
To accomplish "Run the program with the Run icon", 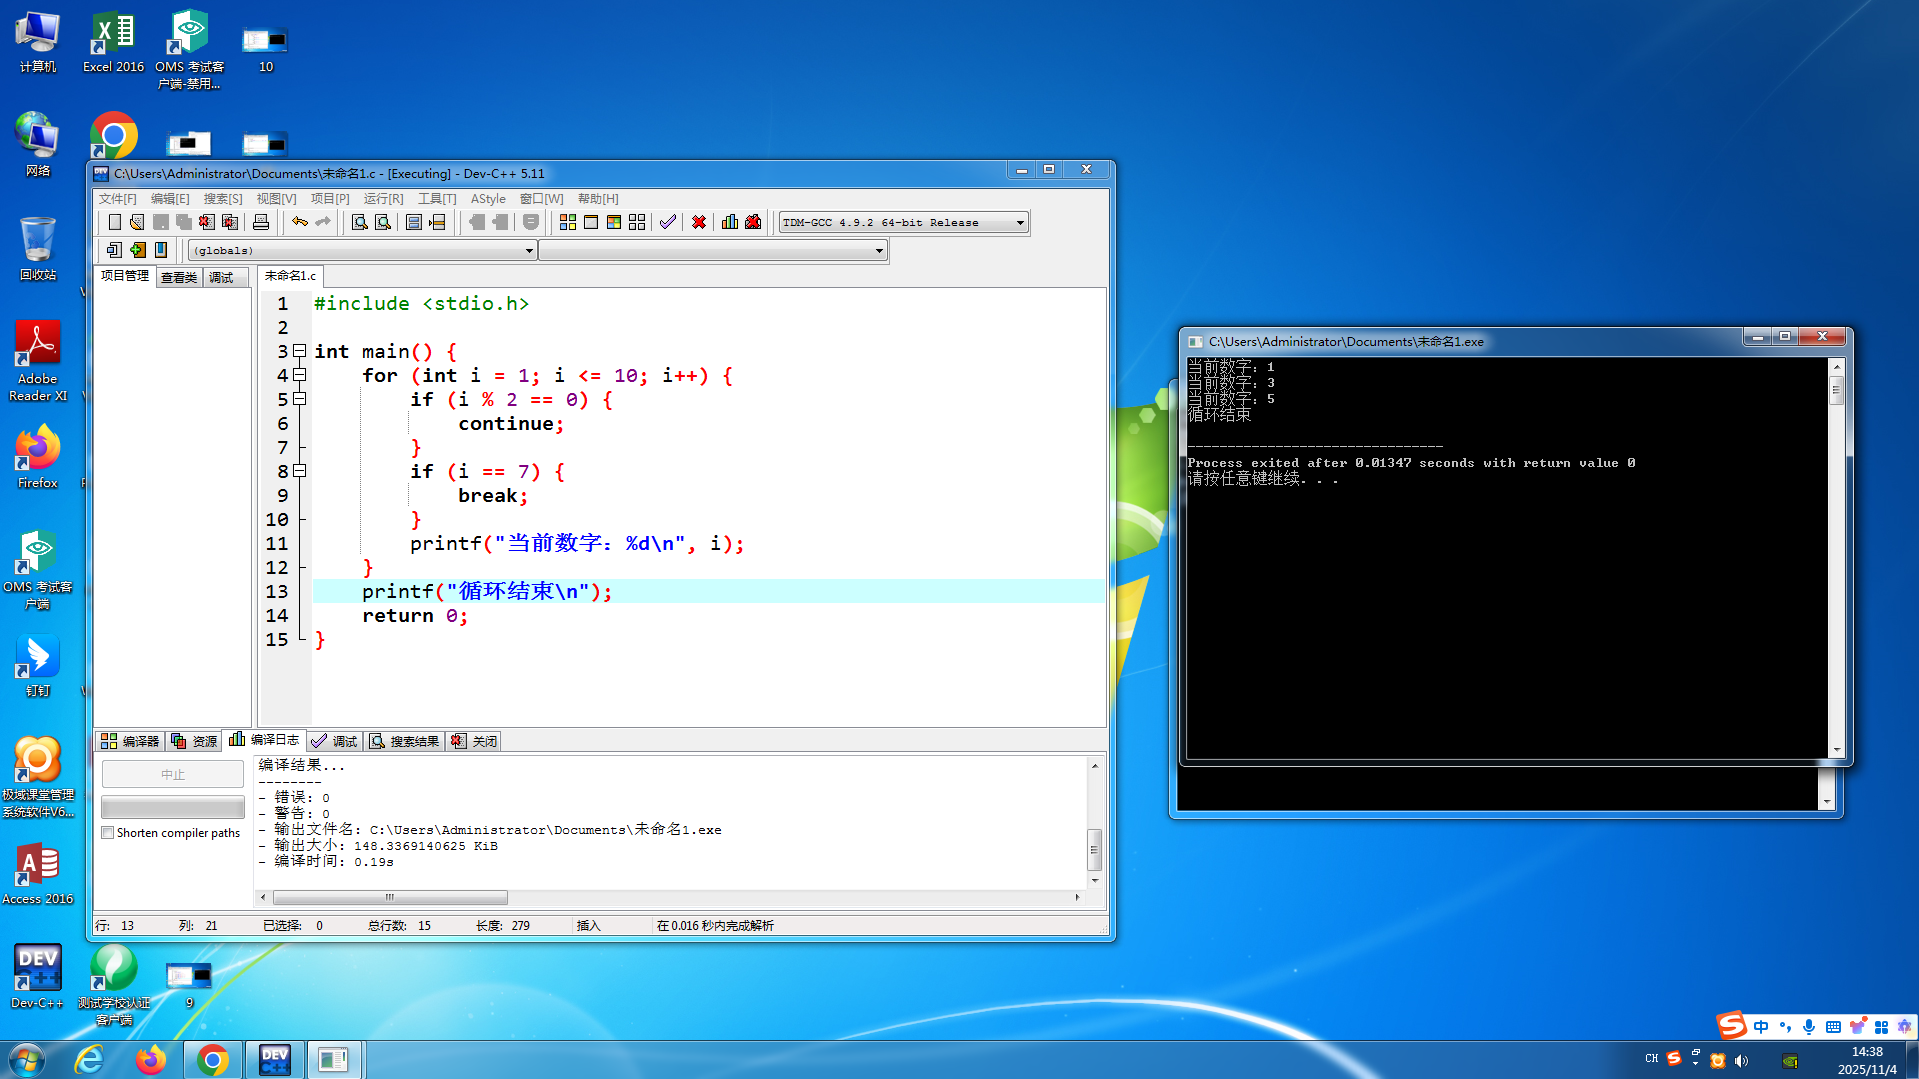I will (x=591, y=222).
